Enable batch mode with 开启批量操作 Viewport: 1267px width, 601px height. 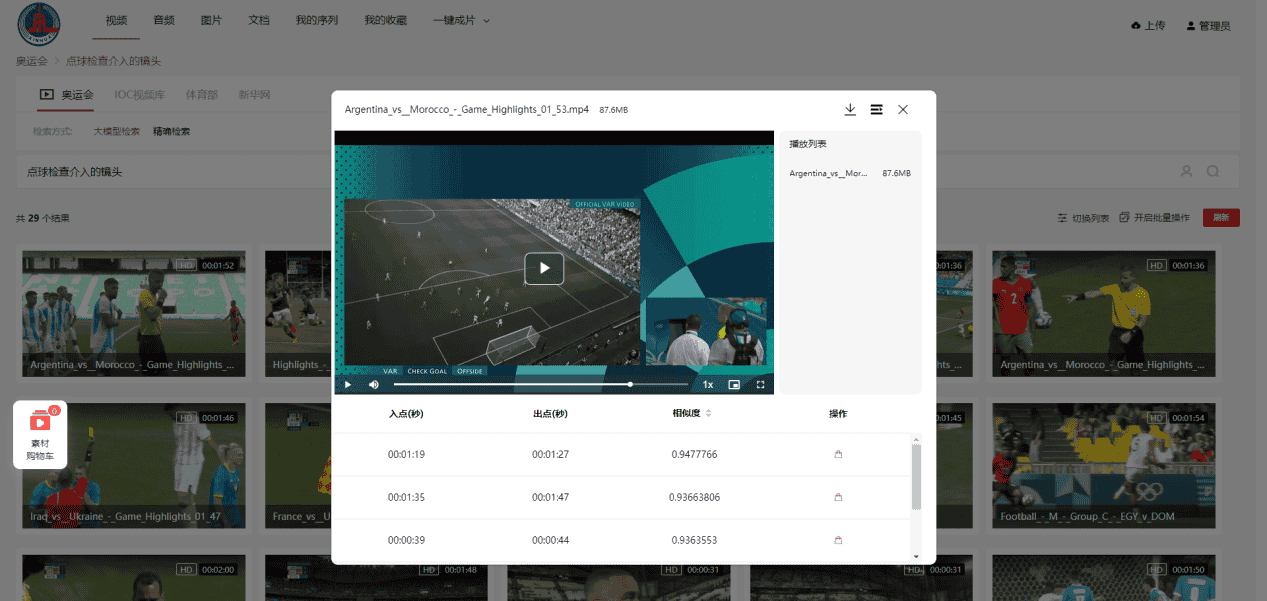click(x=1154, y=217)
